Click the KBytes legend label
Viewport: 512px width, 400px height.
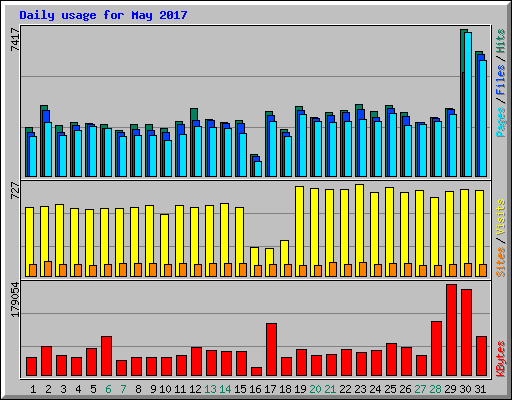(501, 359)
